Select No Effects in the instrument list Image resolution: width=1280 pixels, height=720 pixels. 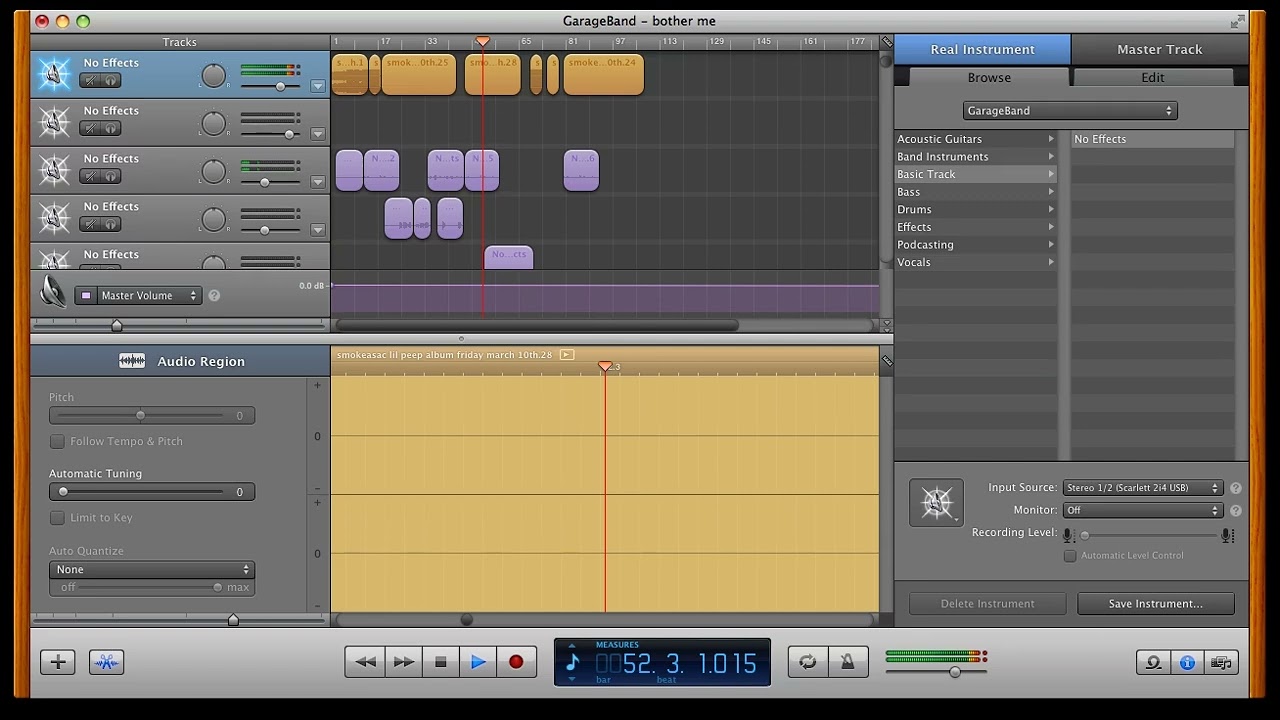(1152, 139)
